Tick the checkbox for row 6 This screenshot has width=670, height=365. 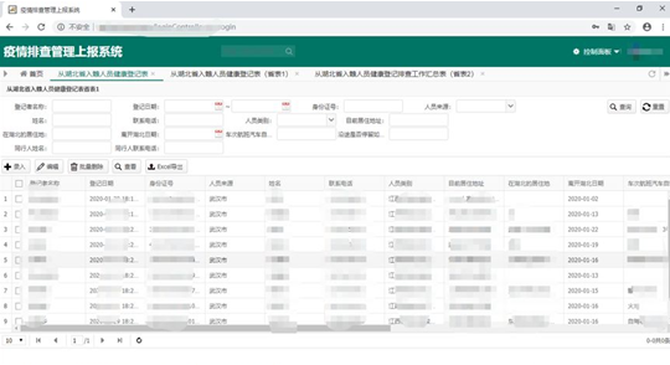tap(19, 275)
